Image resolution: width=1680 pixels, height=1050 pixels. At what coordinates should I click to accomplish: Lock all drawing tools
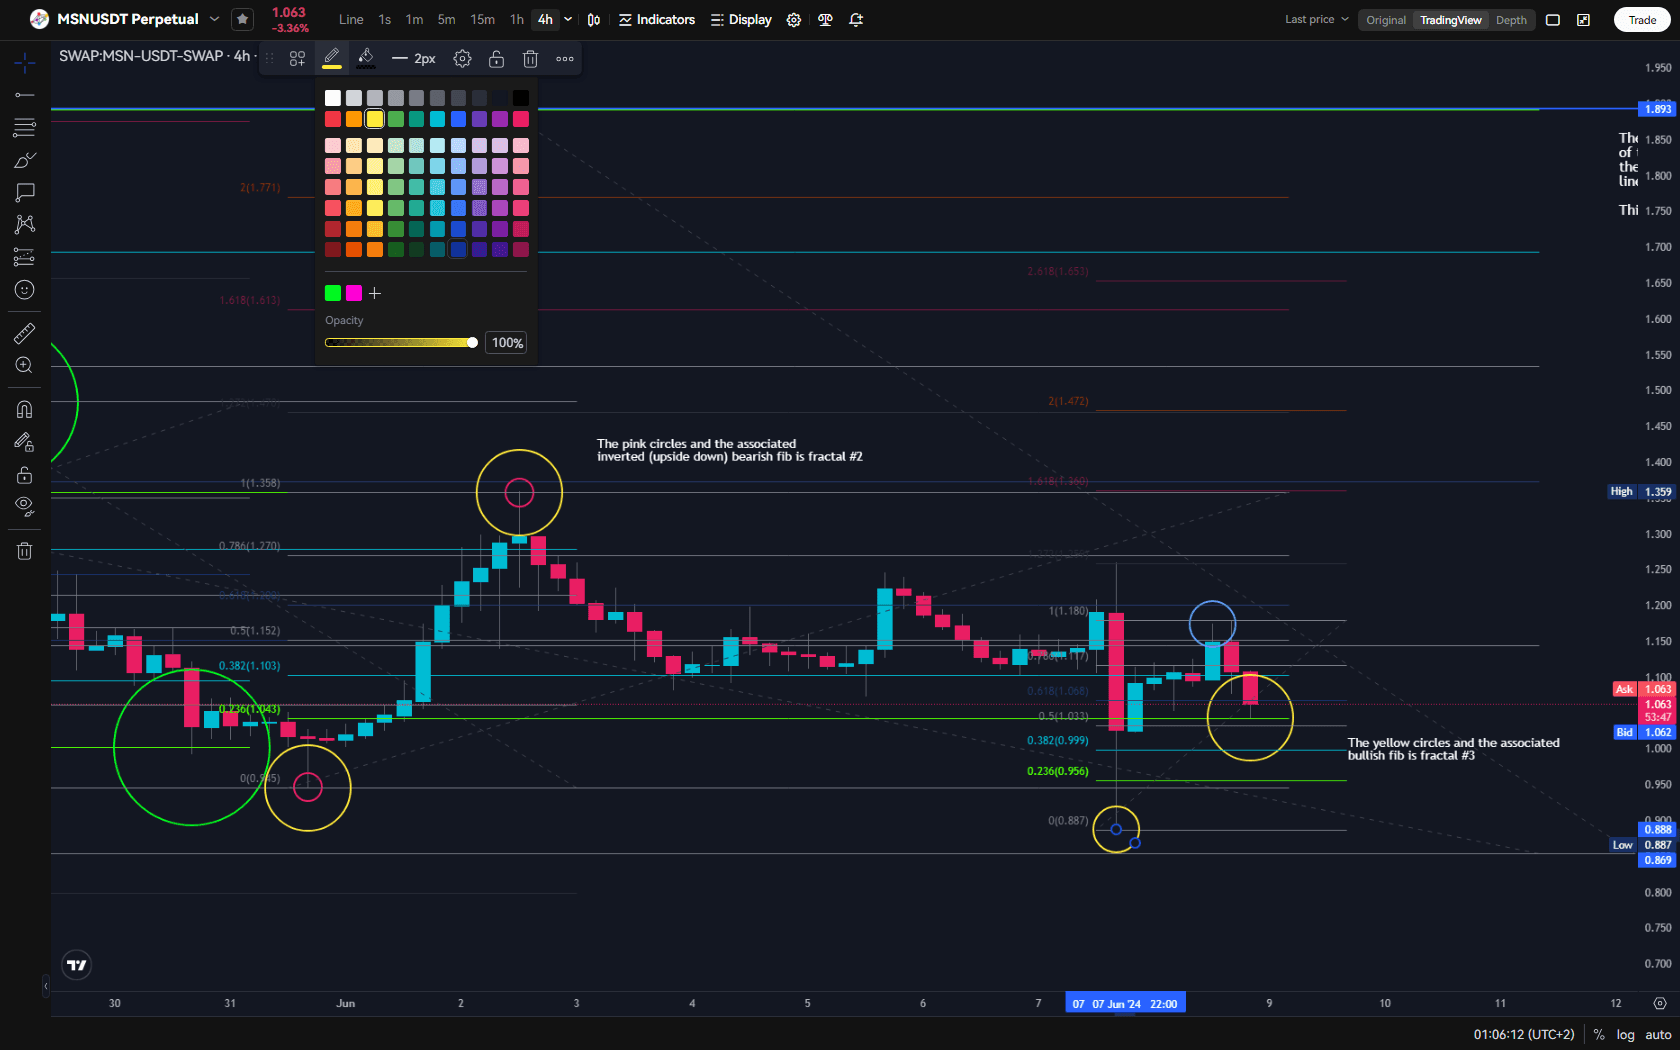[25, 475]
